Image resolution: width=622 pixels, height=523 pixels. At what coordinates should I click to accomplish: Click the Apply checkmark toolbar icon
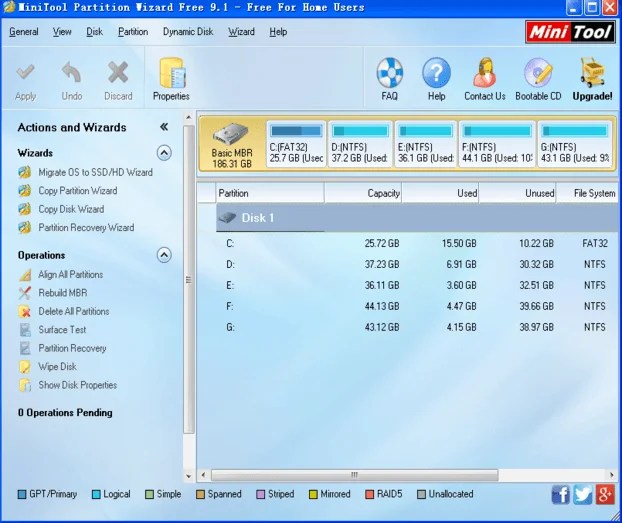coord(25,73)
